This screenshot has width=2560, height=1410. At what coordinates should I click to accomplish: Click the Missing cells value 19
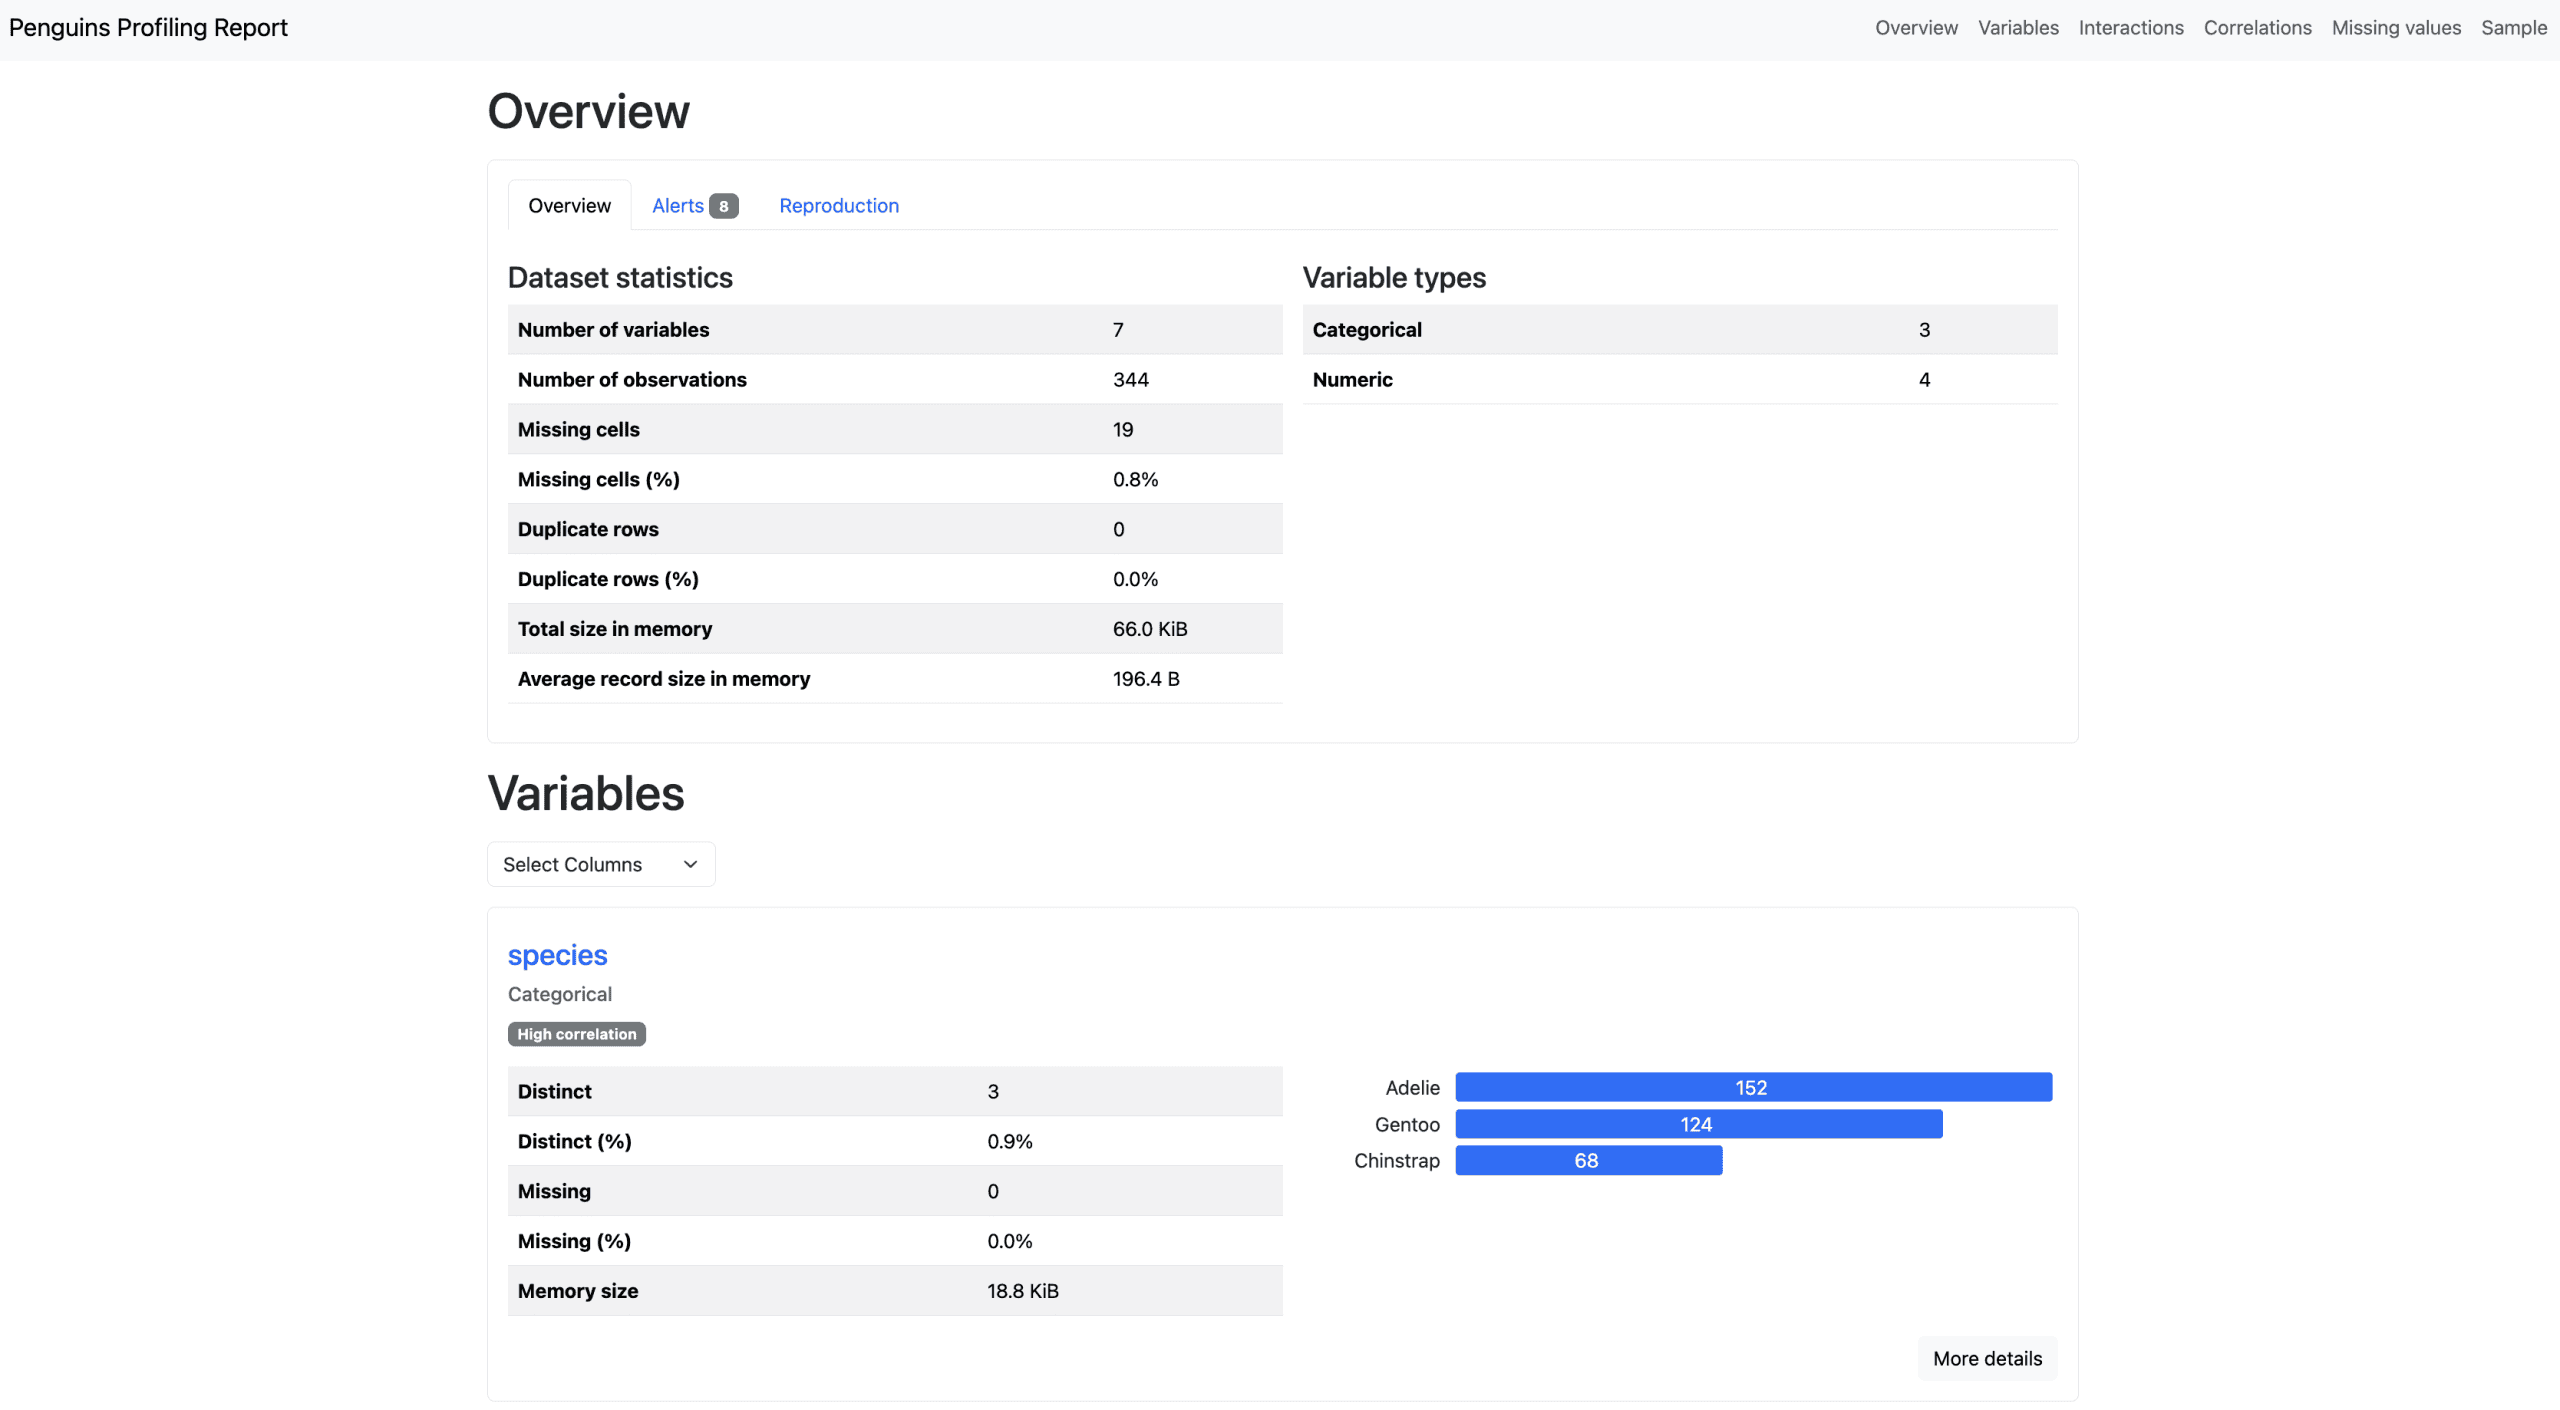(x=1123, y=429)
